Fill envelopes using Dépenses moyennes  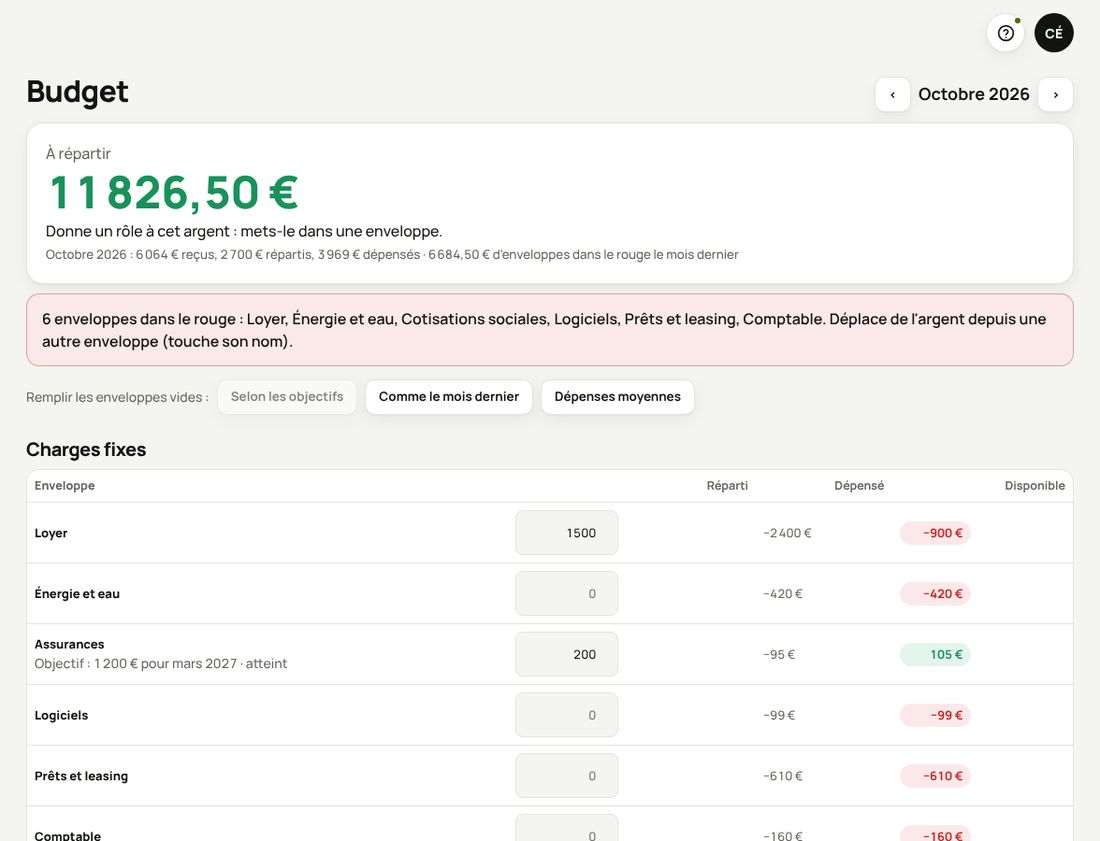617,397
